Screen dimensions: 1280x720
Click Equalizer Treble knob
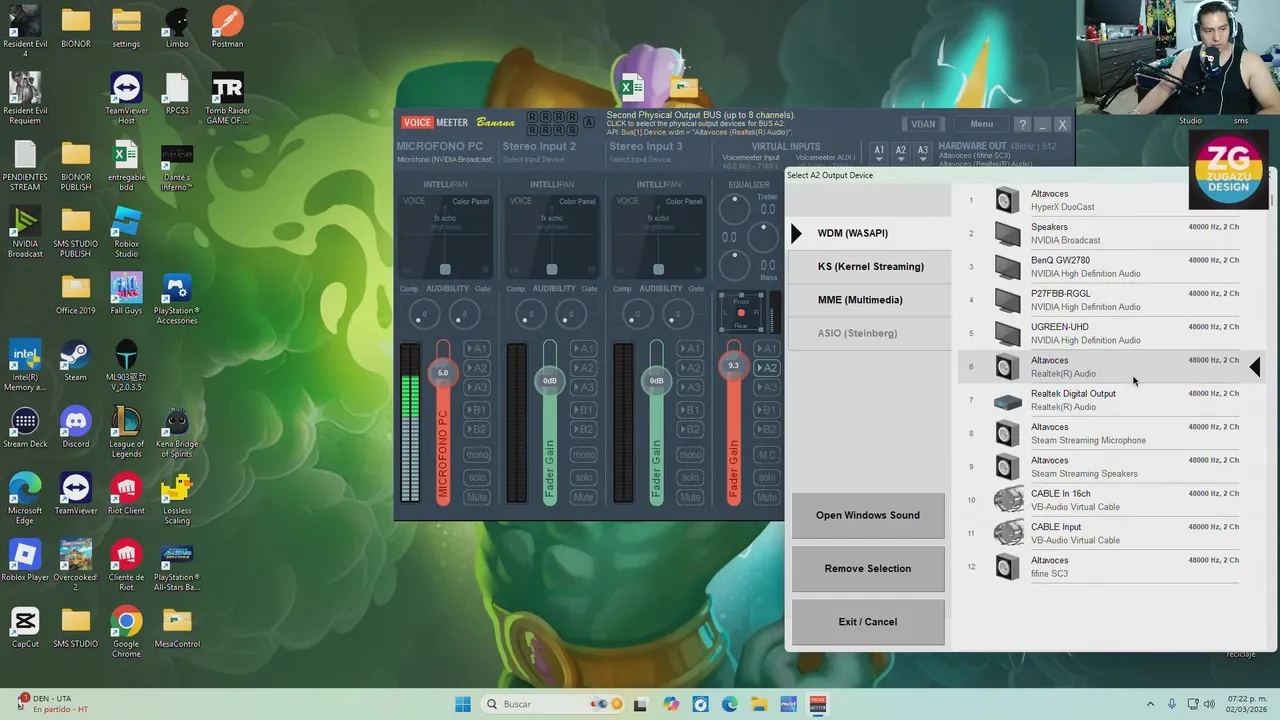[734, 210]
